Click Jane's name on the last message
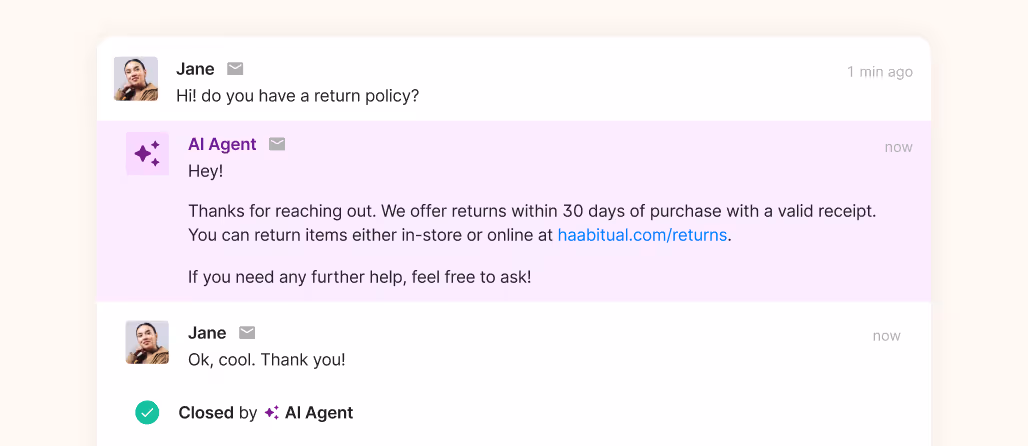The image size is (1028, 446). pos(207,333)
